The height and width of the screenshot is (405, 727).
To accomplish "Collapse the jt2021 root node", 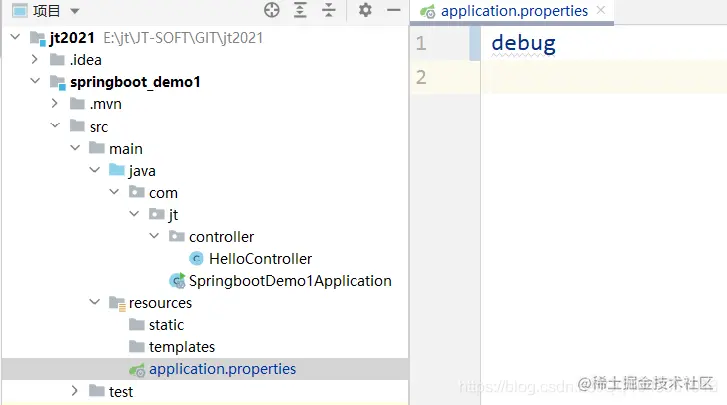I will [x=15, y=37].
